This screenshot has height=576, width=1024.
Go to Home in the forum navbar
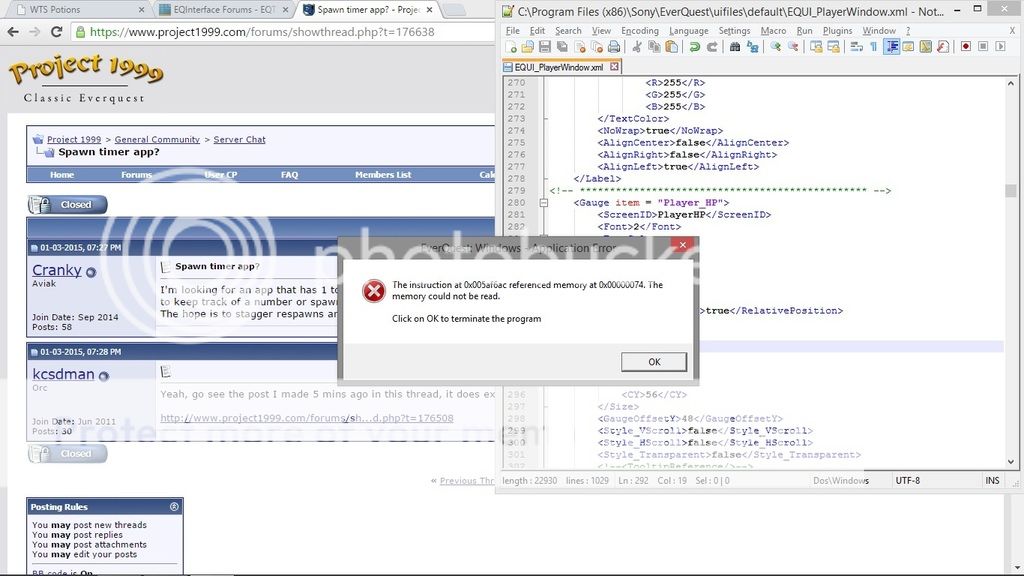point(62,174)
